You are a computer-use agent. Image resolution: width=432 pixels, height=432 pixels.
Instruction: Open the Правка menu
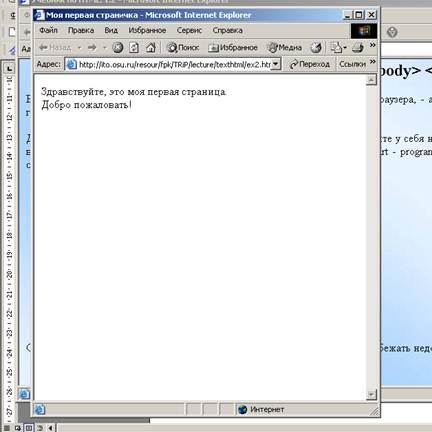(81, 30)
